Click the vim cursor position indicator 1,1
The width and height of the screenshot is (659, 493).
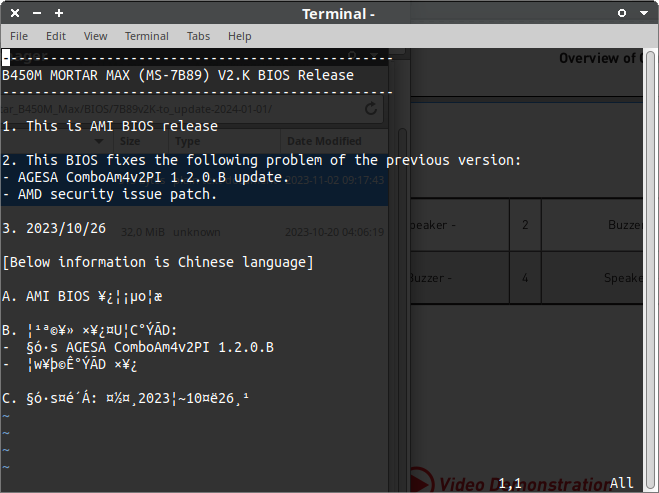510,483
